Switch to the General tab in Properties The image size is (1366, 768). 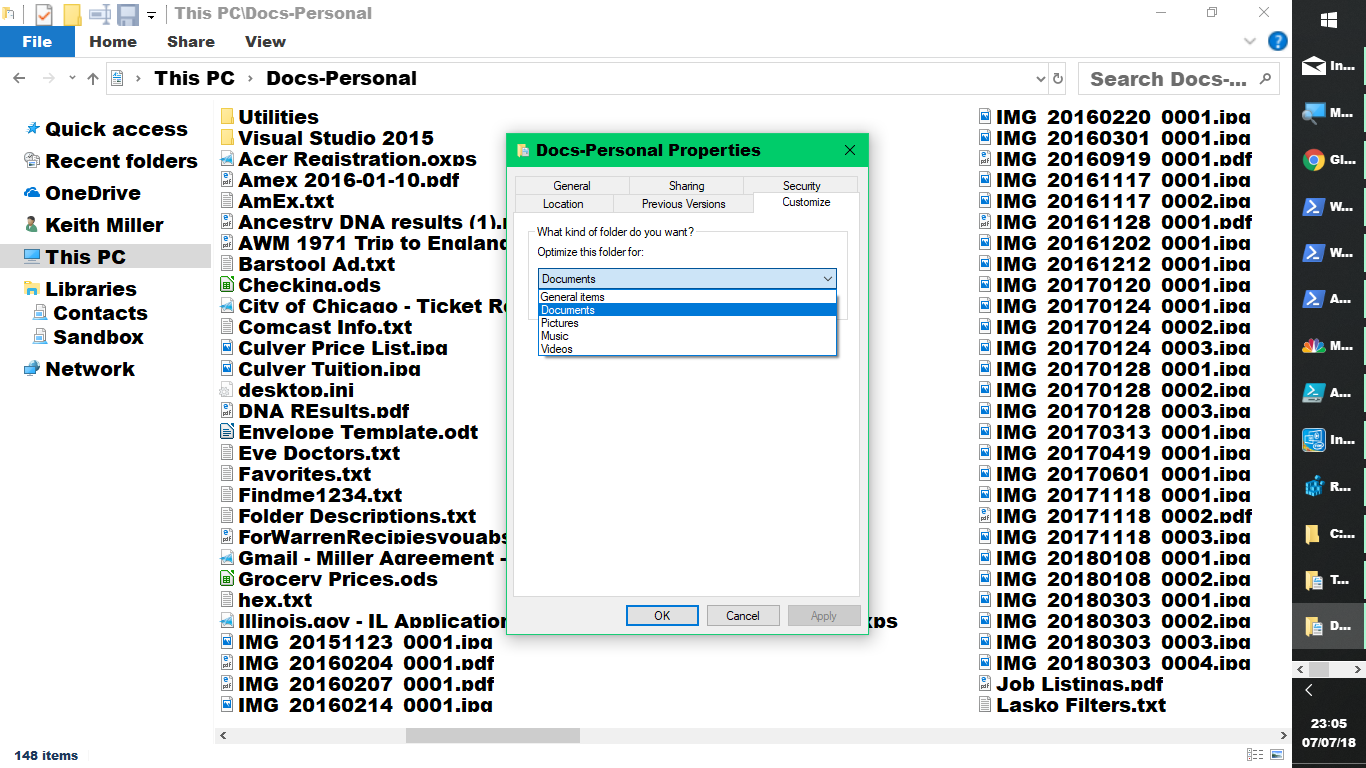pos(572,185)
